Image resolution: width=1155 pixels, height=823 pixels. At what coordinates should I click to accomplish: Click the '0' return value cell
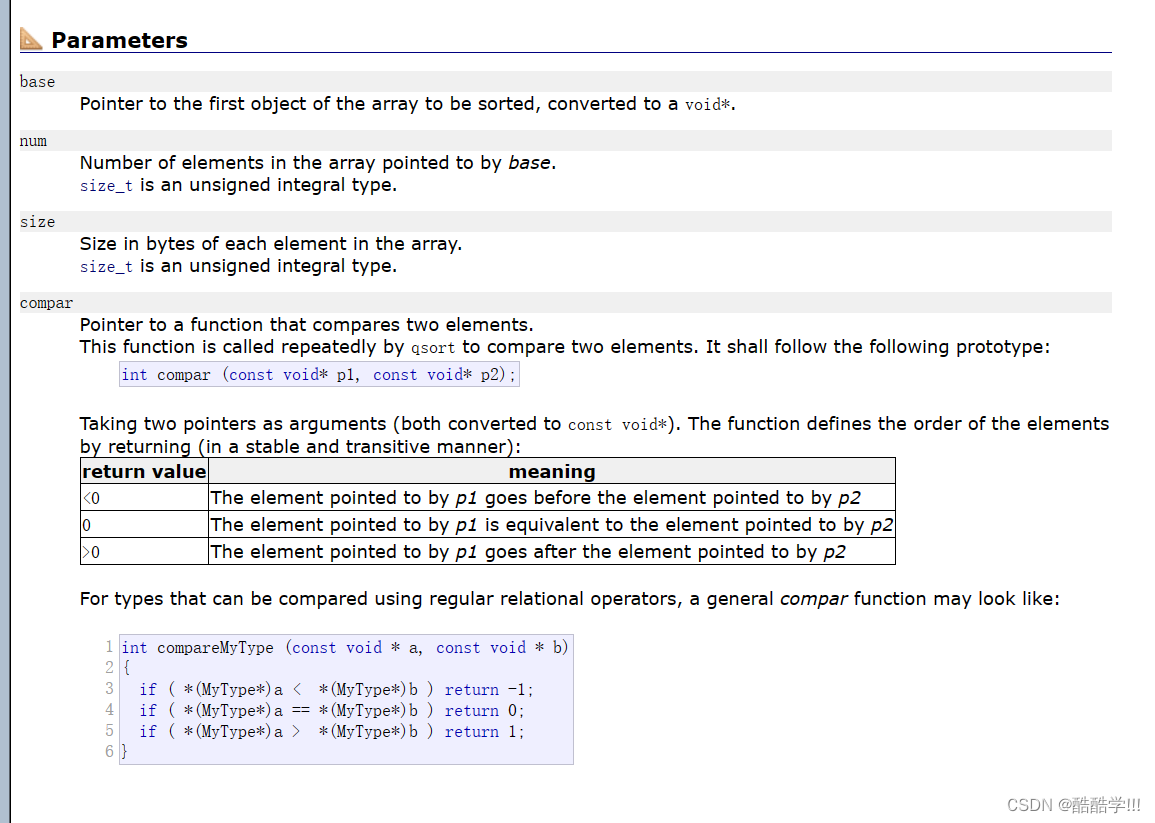144,525
